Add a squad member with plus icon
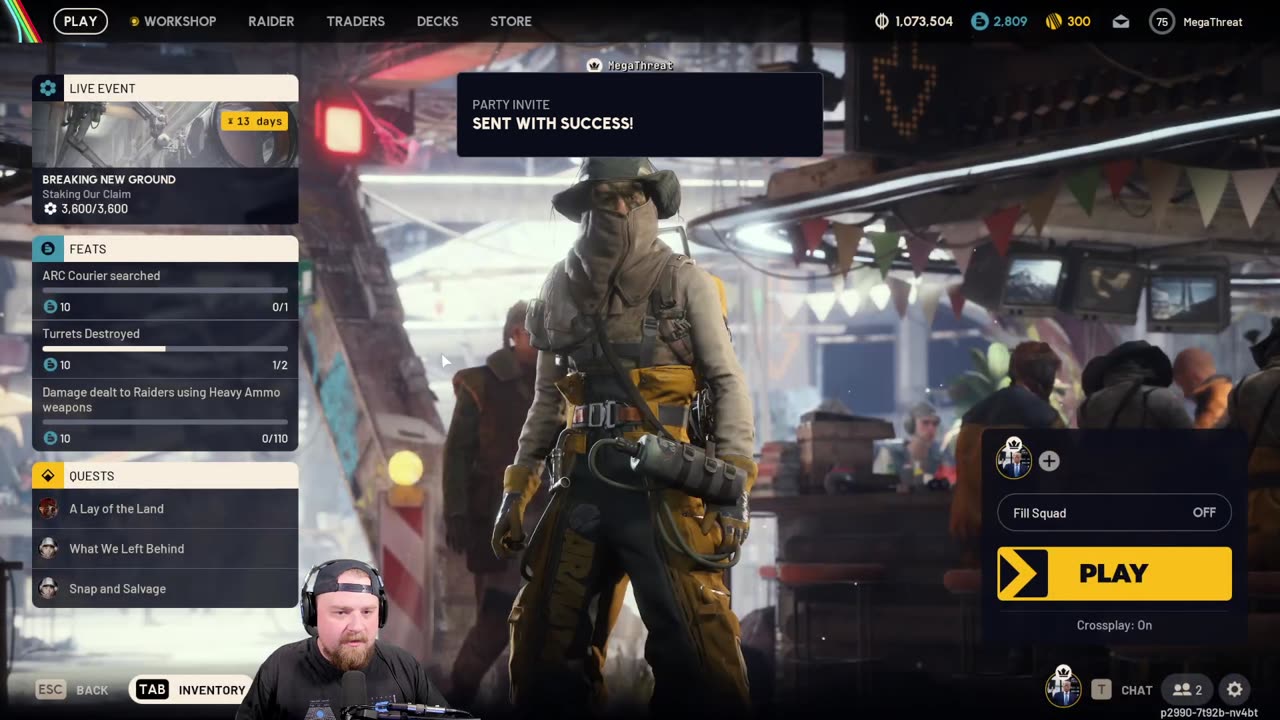Image resolution: width=1280 pixels, height=720 pixels. tap(1049, 461)
